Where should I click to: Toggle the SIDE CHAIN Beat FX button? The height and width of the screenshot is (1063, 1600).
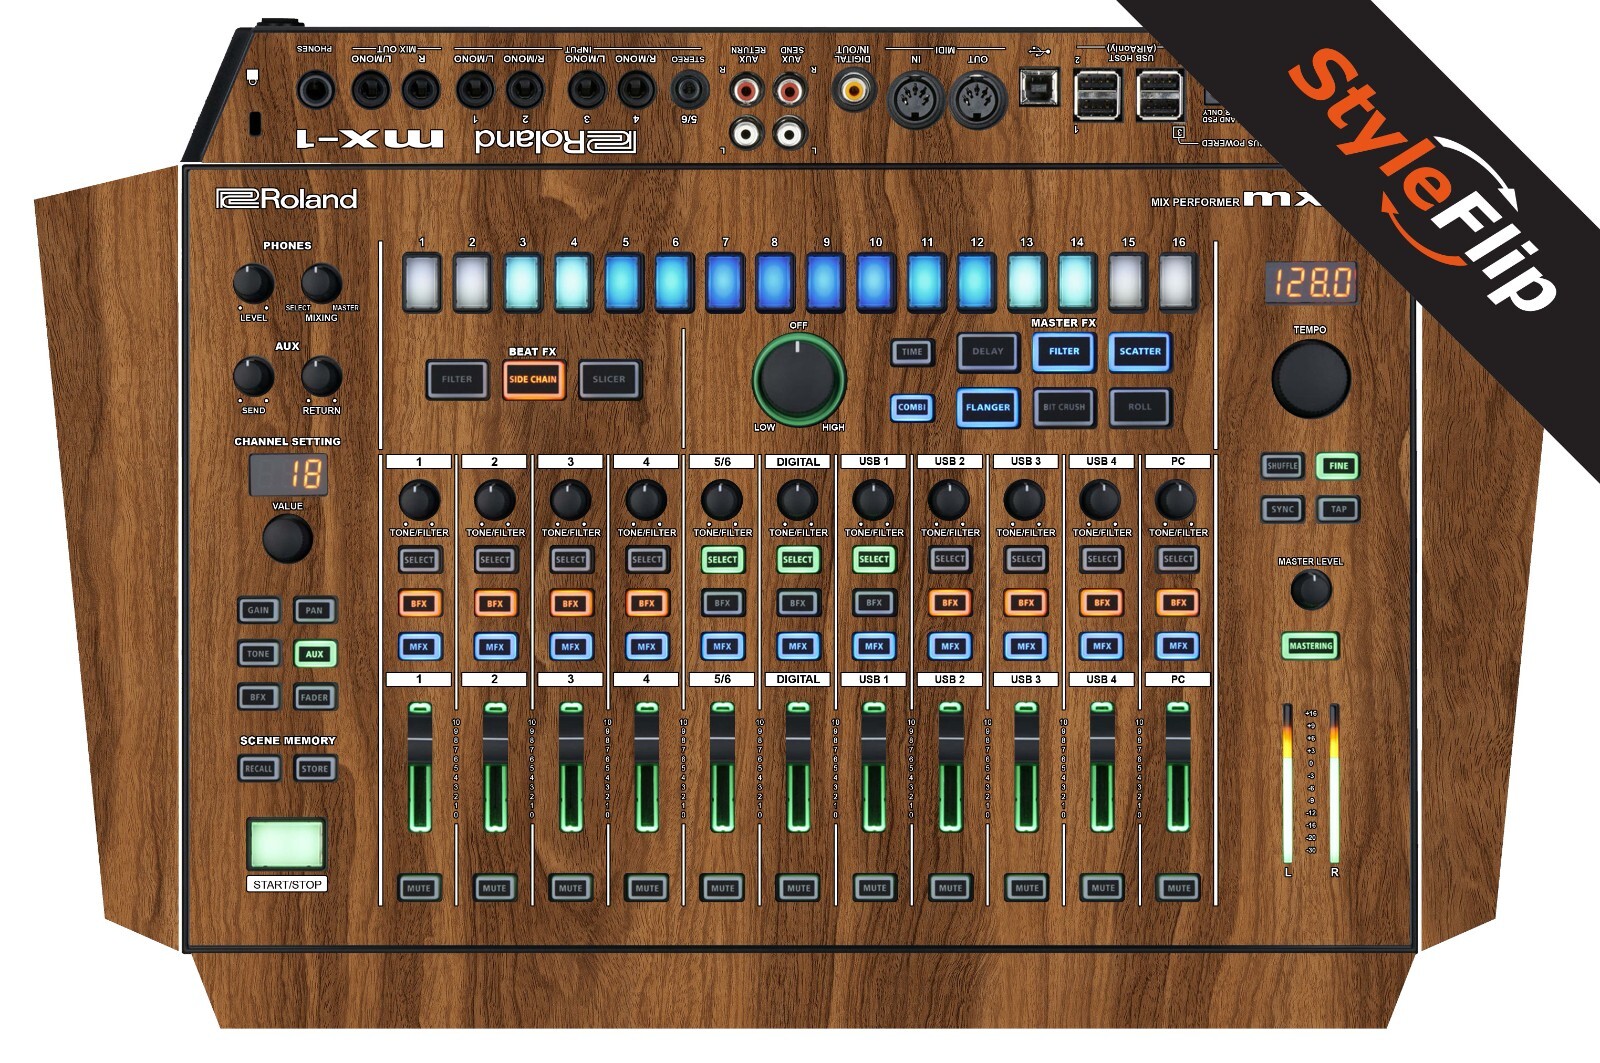533,379
